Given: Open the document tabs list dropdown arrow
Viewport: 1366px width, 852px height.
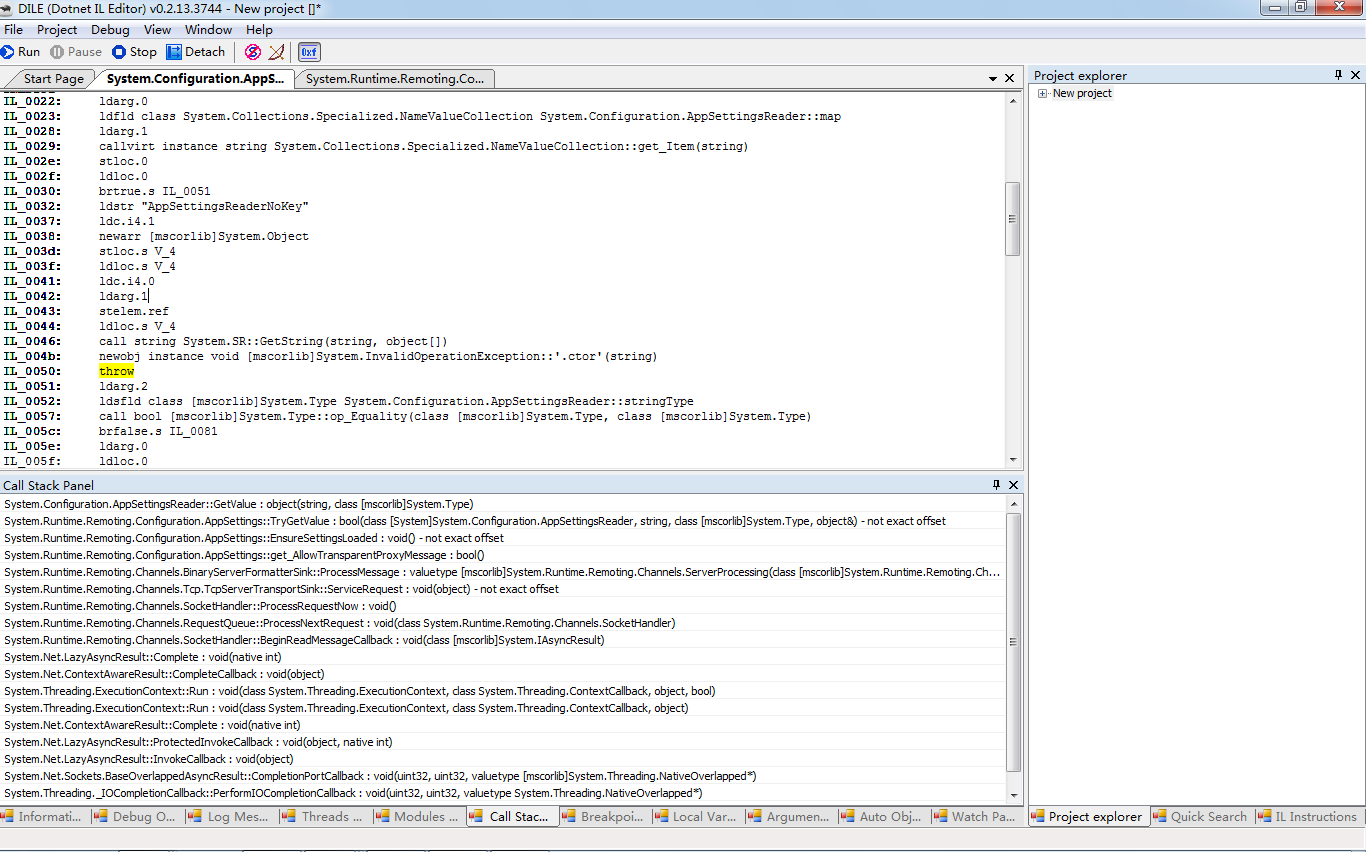Looking at the screenshot, I should (x=994, y=78).
